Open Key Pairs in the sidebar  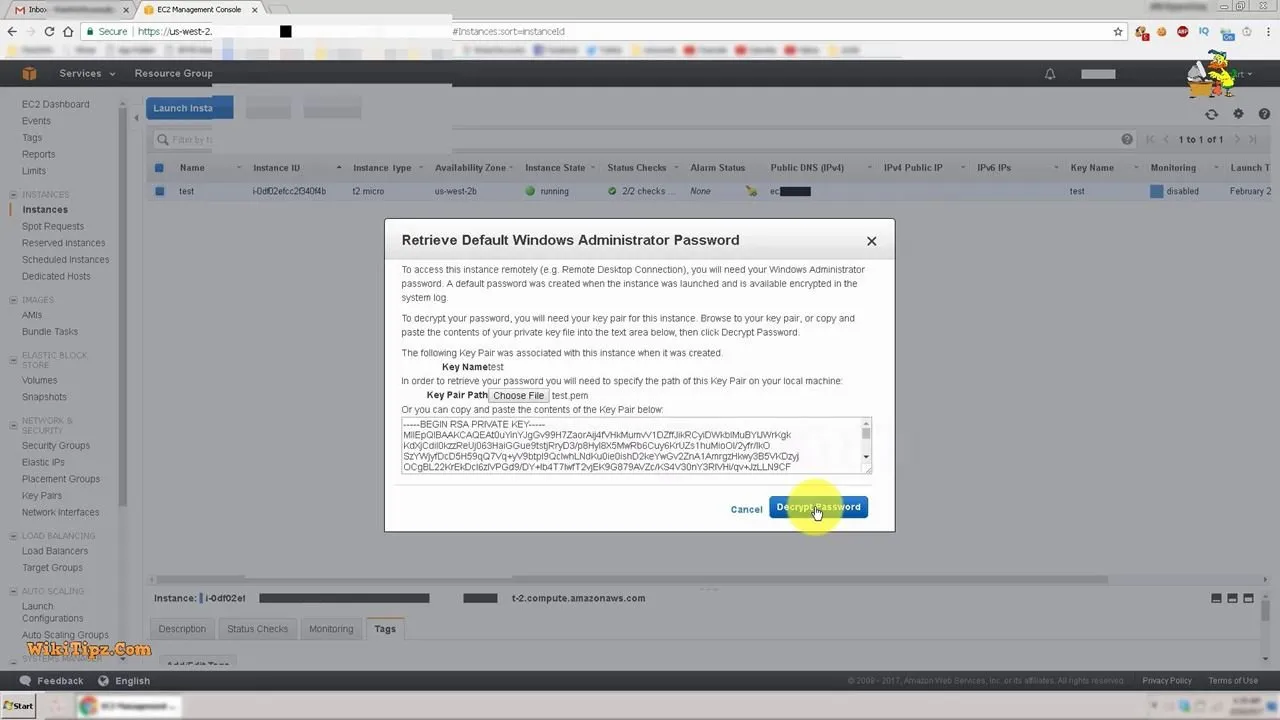pos(42,496)
